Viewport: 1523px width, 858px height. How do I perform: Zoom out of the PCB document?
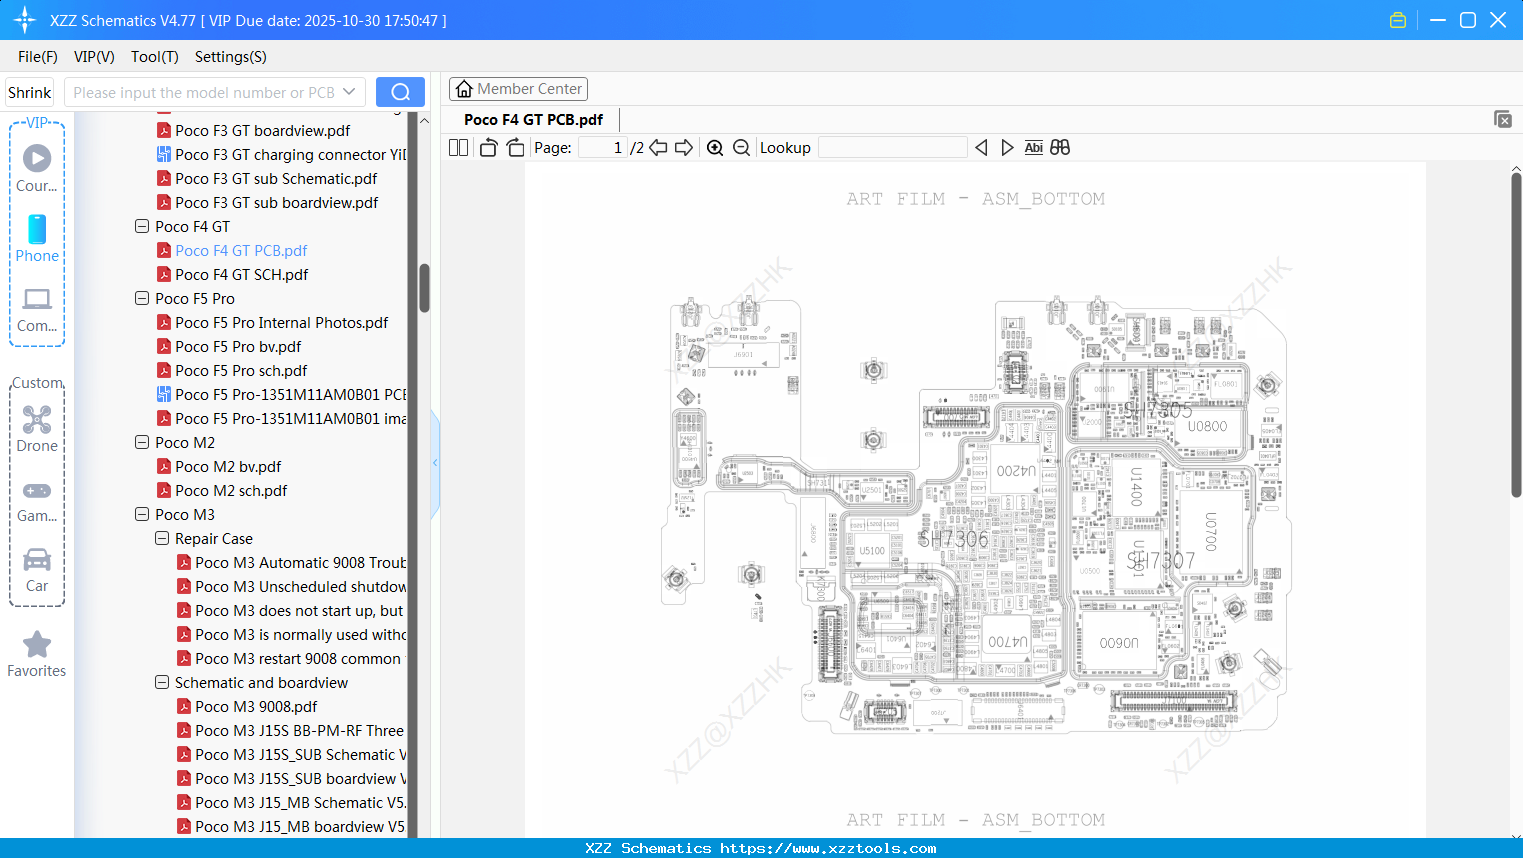click(741, 148)
